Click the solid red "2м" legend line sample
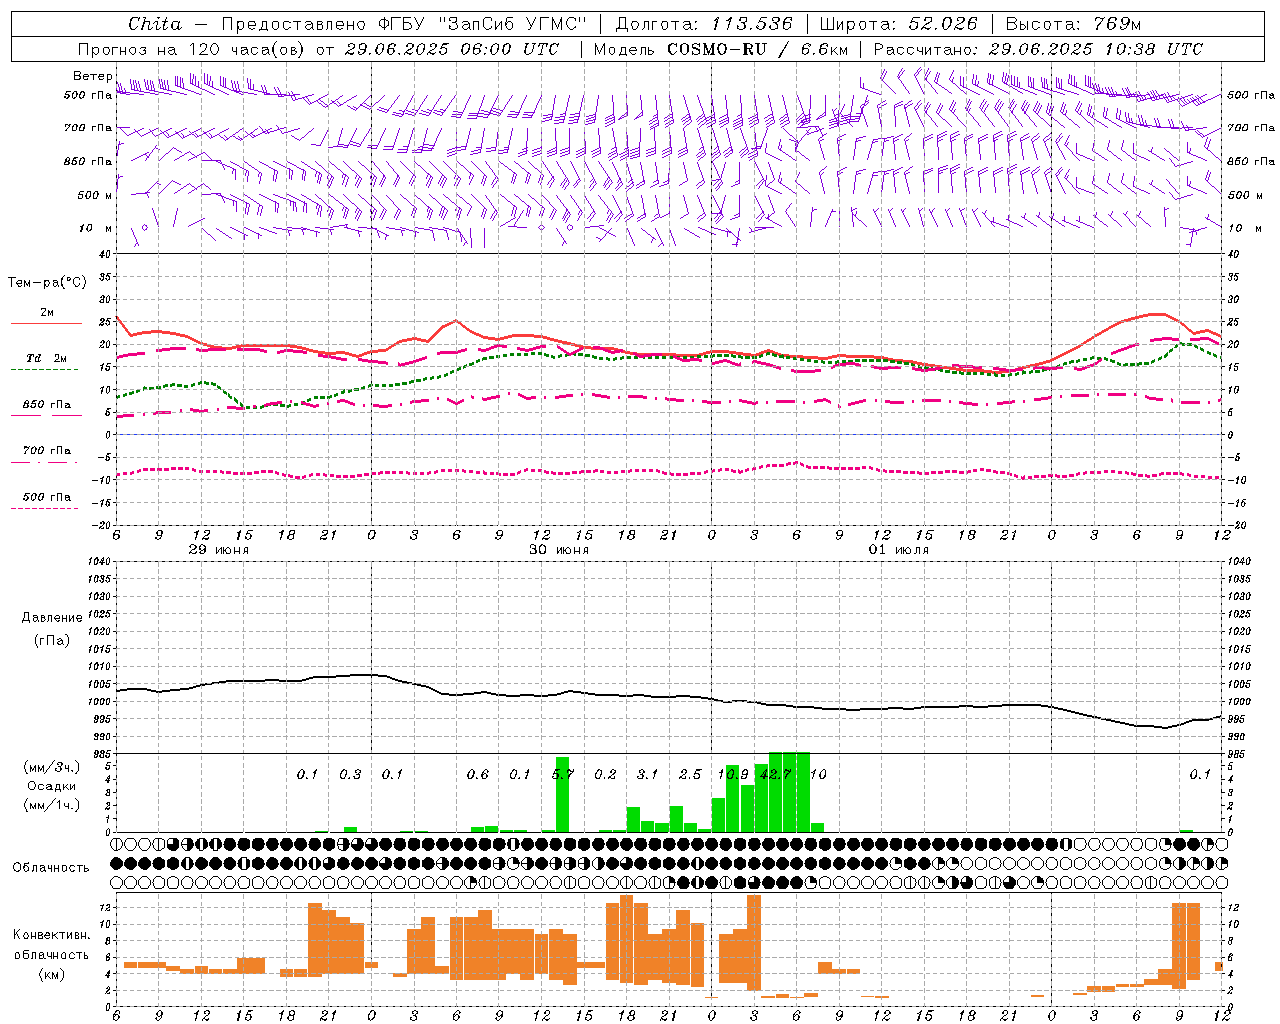This screenshot has height=1024, width=1280. click(46, 324)
